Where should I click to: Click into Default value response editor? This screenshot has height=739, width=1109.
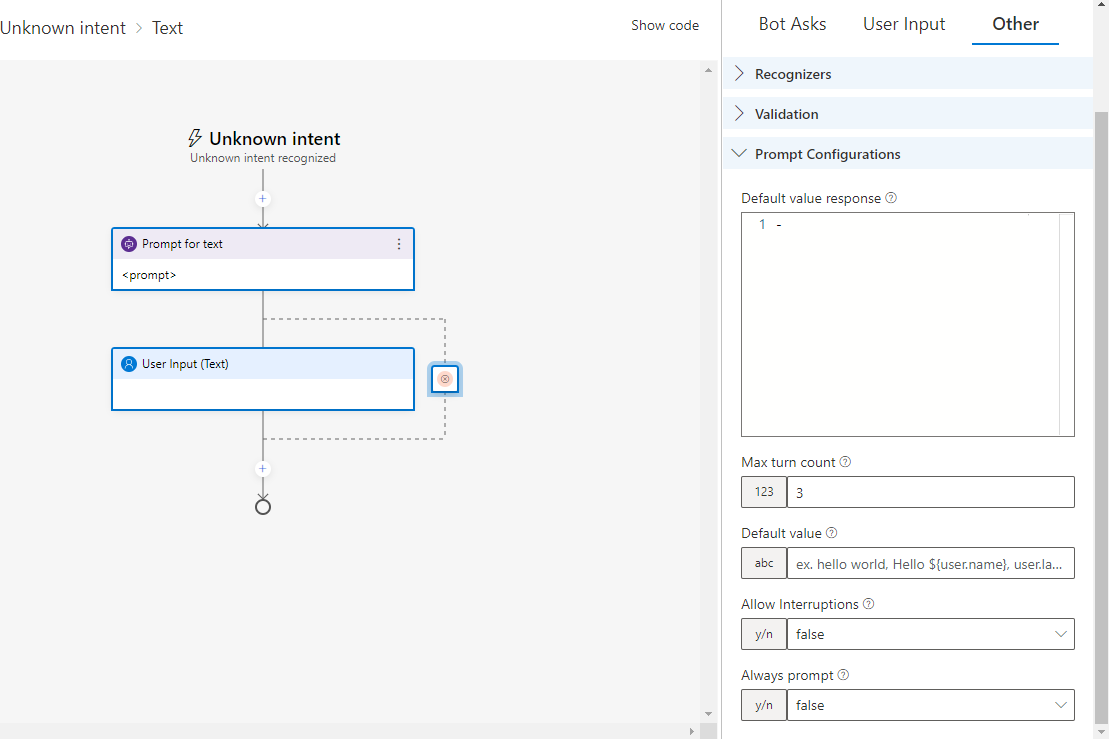click(907, 324)
